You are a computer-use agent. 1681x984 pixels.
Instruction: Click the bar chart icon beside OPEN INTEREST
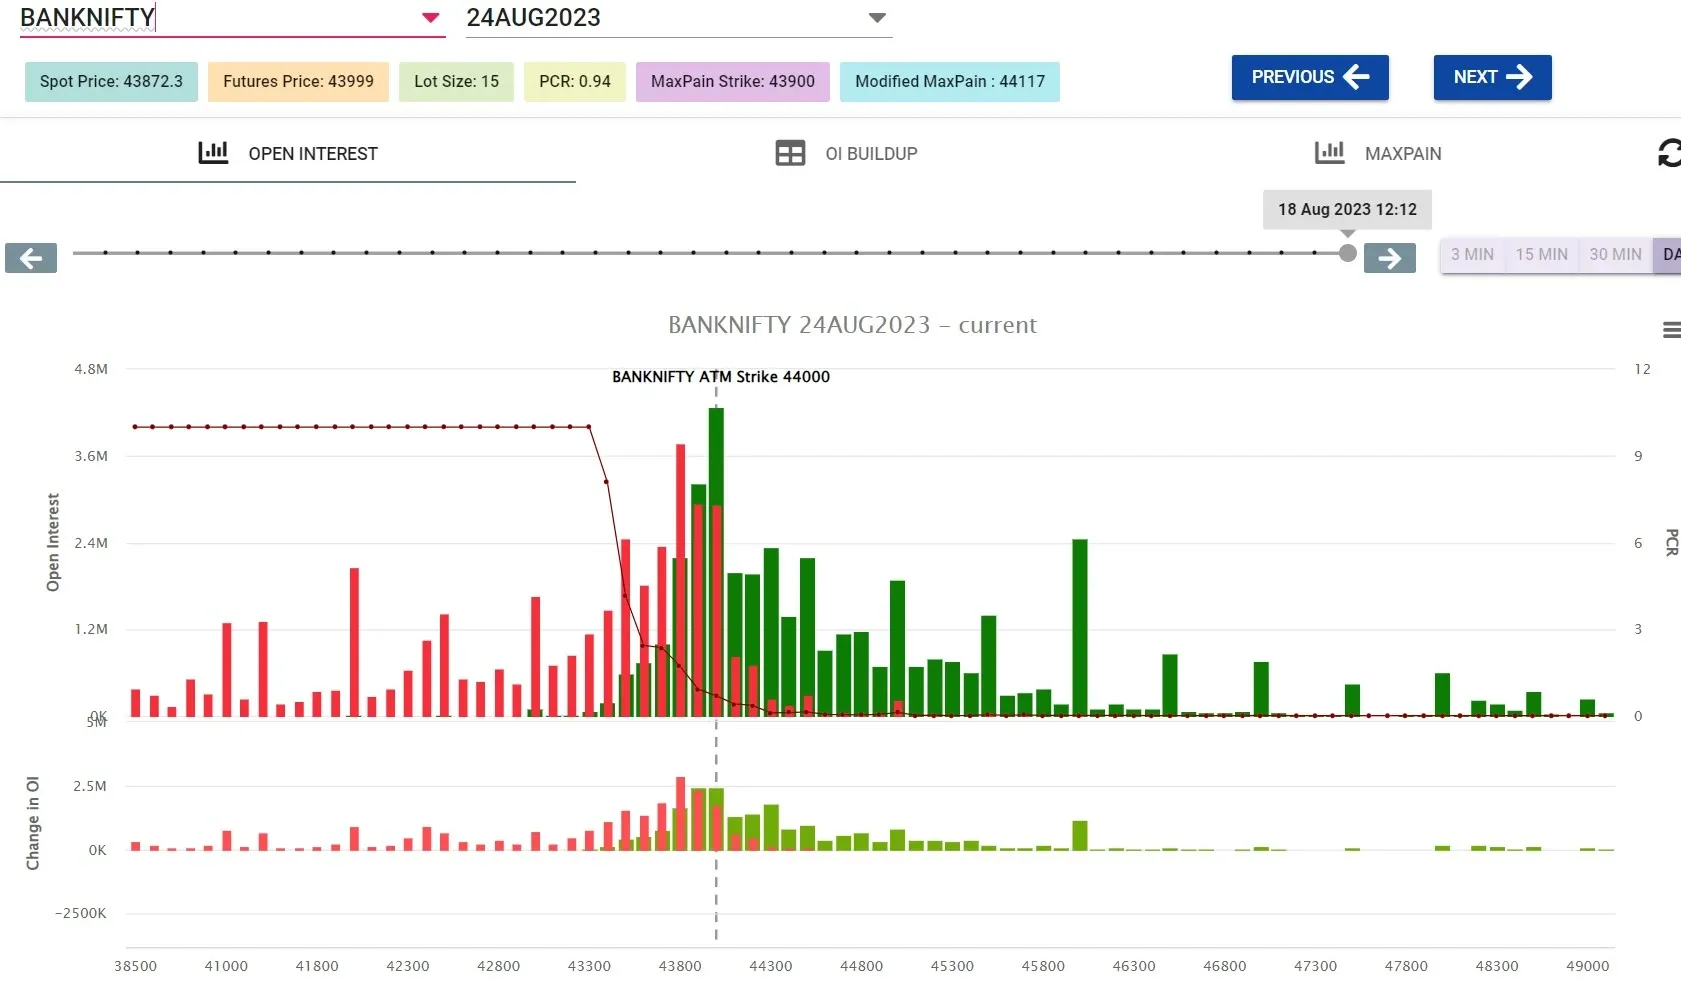213,152
